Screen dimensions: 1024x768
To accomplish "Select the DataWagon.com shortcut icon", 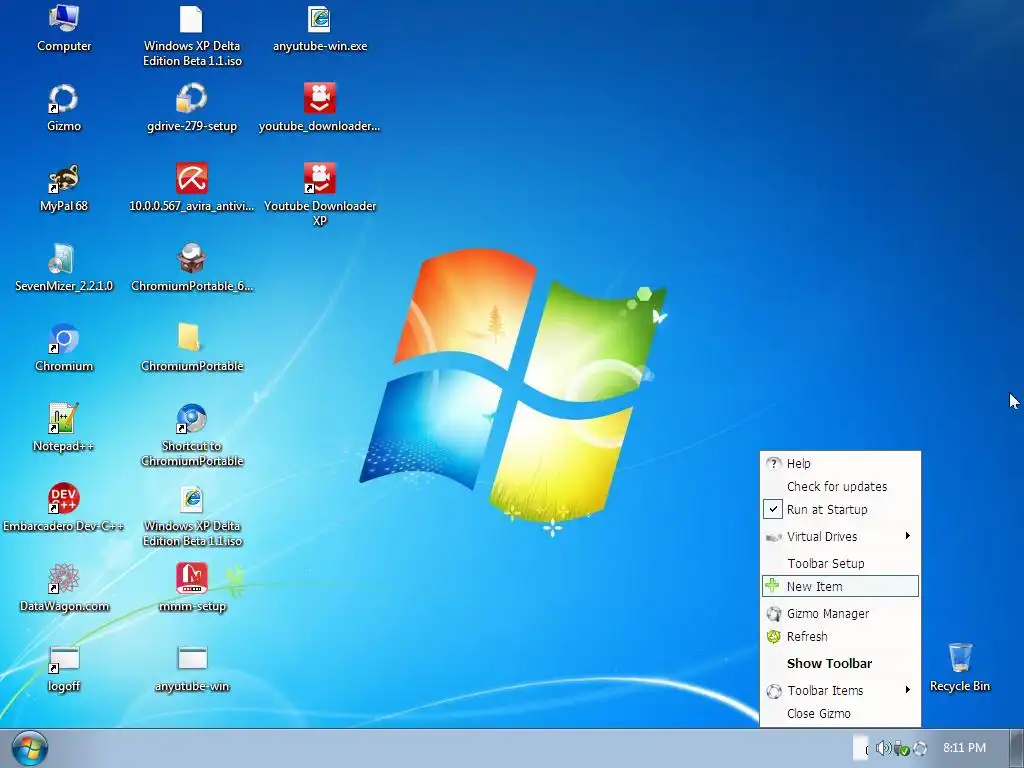I will [x=63, y=579].
